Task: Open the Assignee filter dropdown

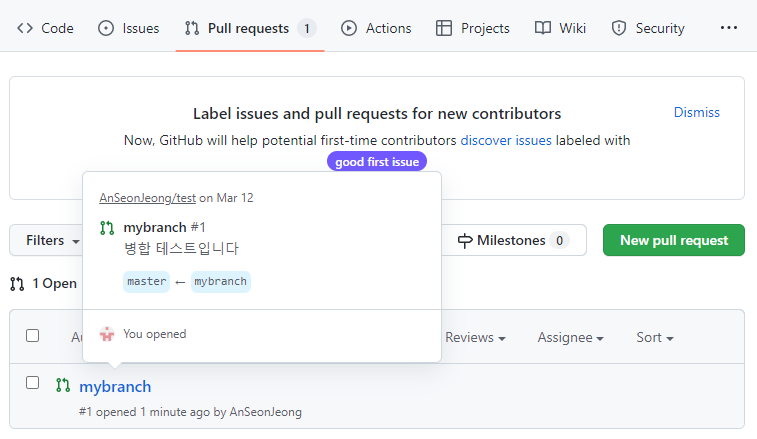Action: pos(570,338)
